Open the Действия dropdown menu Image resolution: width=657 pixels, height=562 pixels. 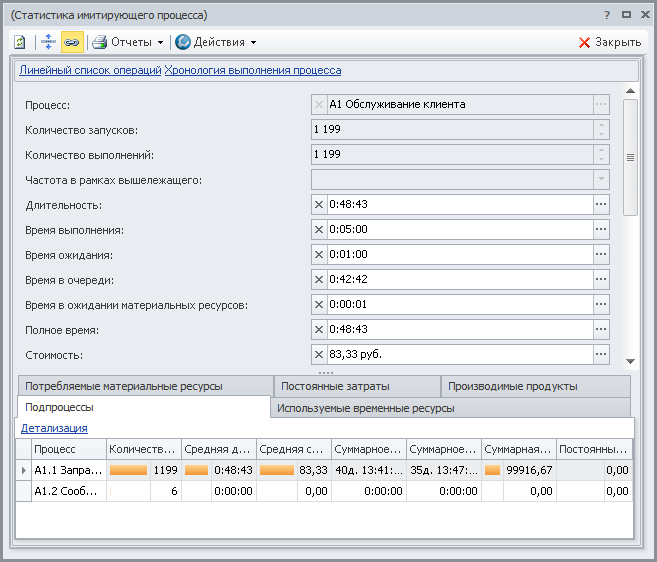(215, 42)
